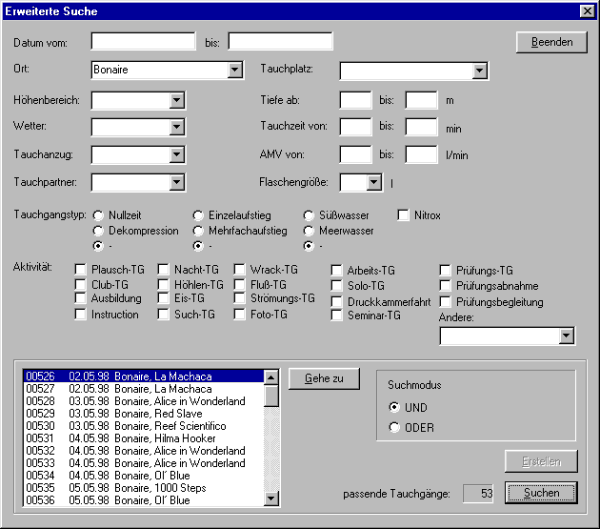Open the Andere activity dropdown

(567, 337)
